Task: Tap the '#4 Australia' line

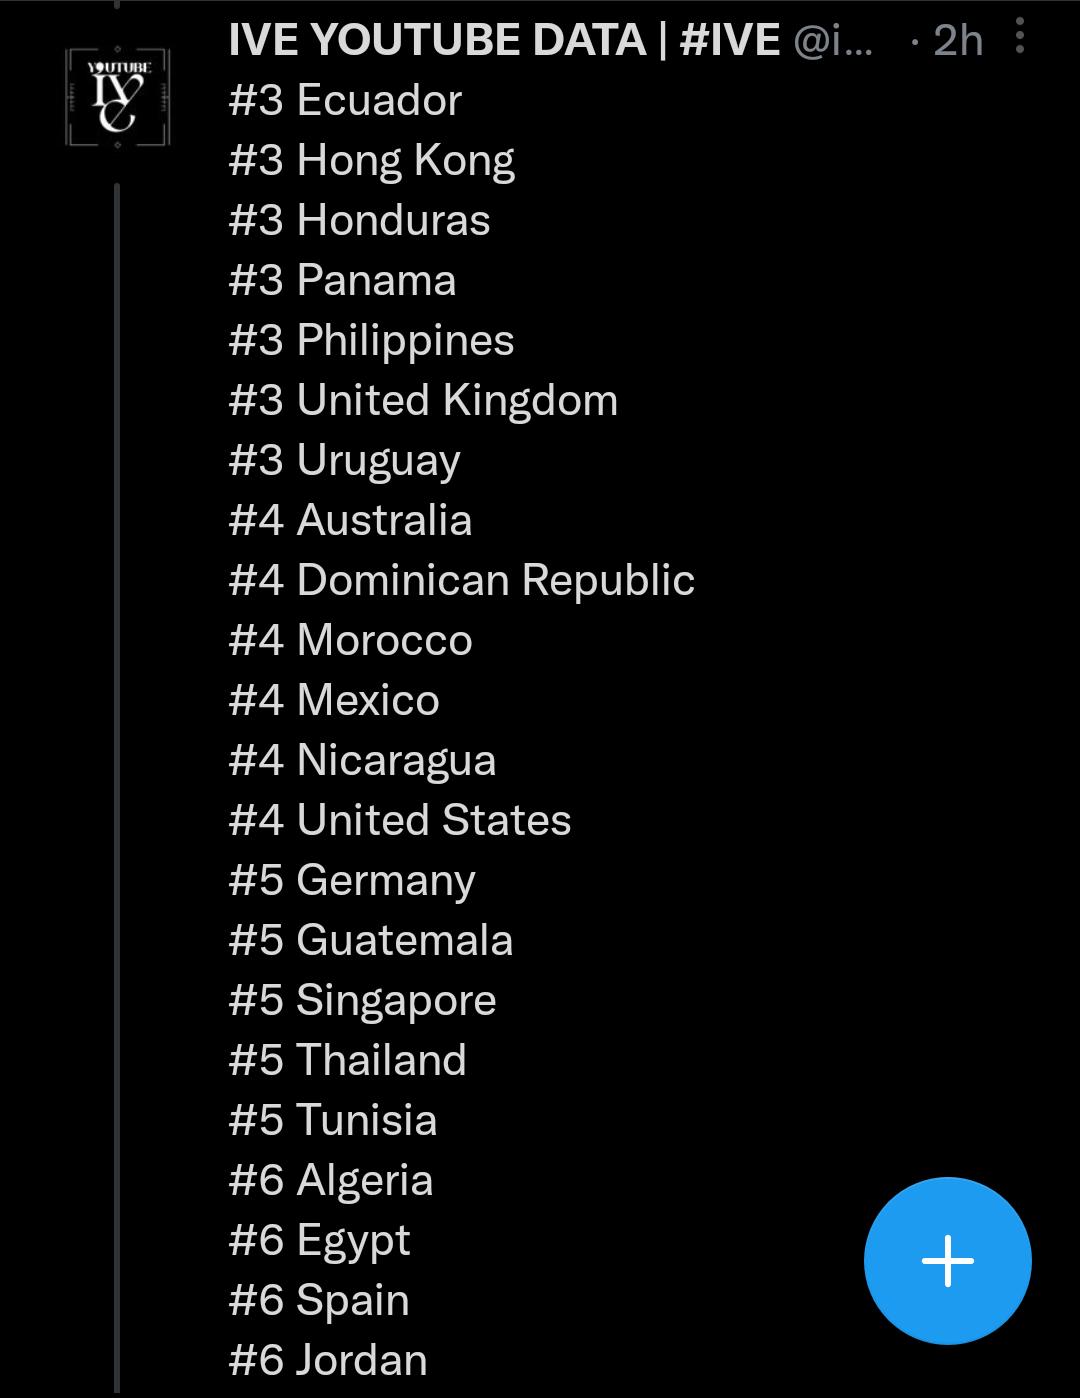Action: 350,520
